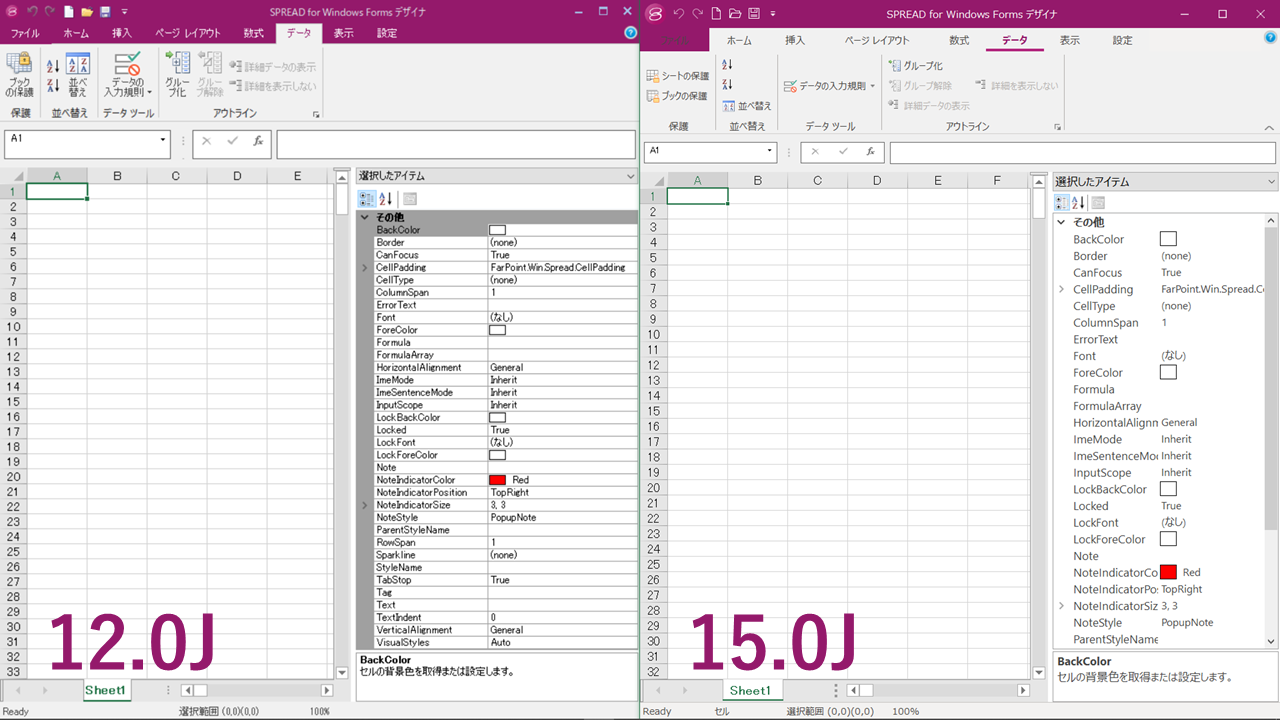Toggle categorized view in left window property grid
1280x720 pixels.
coord(366,199)
